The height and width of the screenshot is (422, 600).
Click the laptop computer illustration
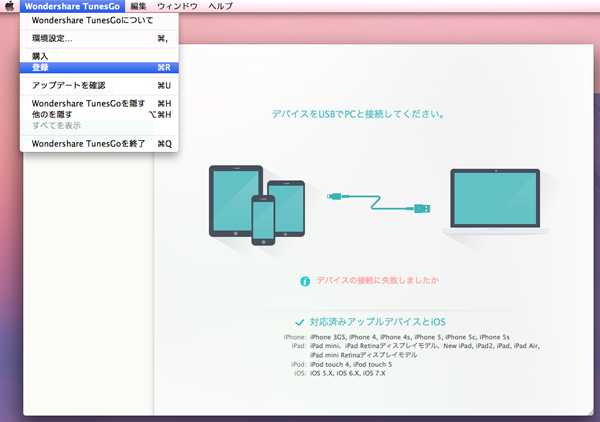pos(495,201)
